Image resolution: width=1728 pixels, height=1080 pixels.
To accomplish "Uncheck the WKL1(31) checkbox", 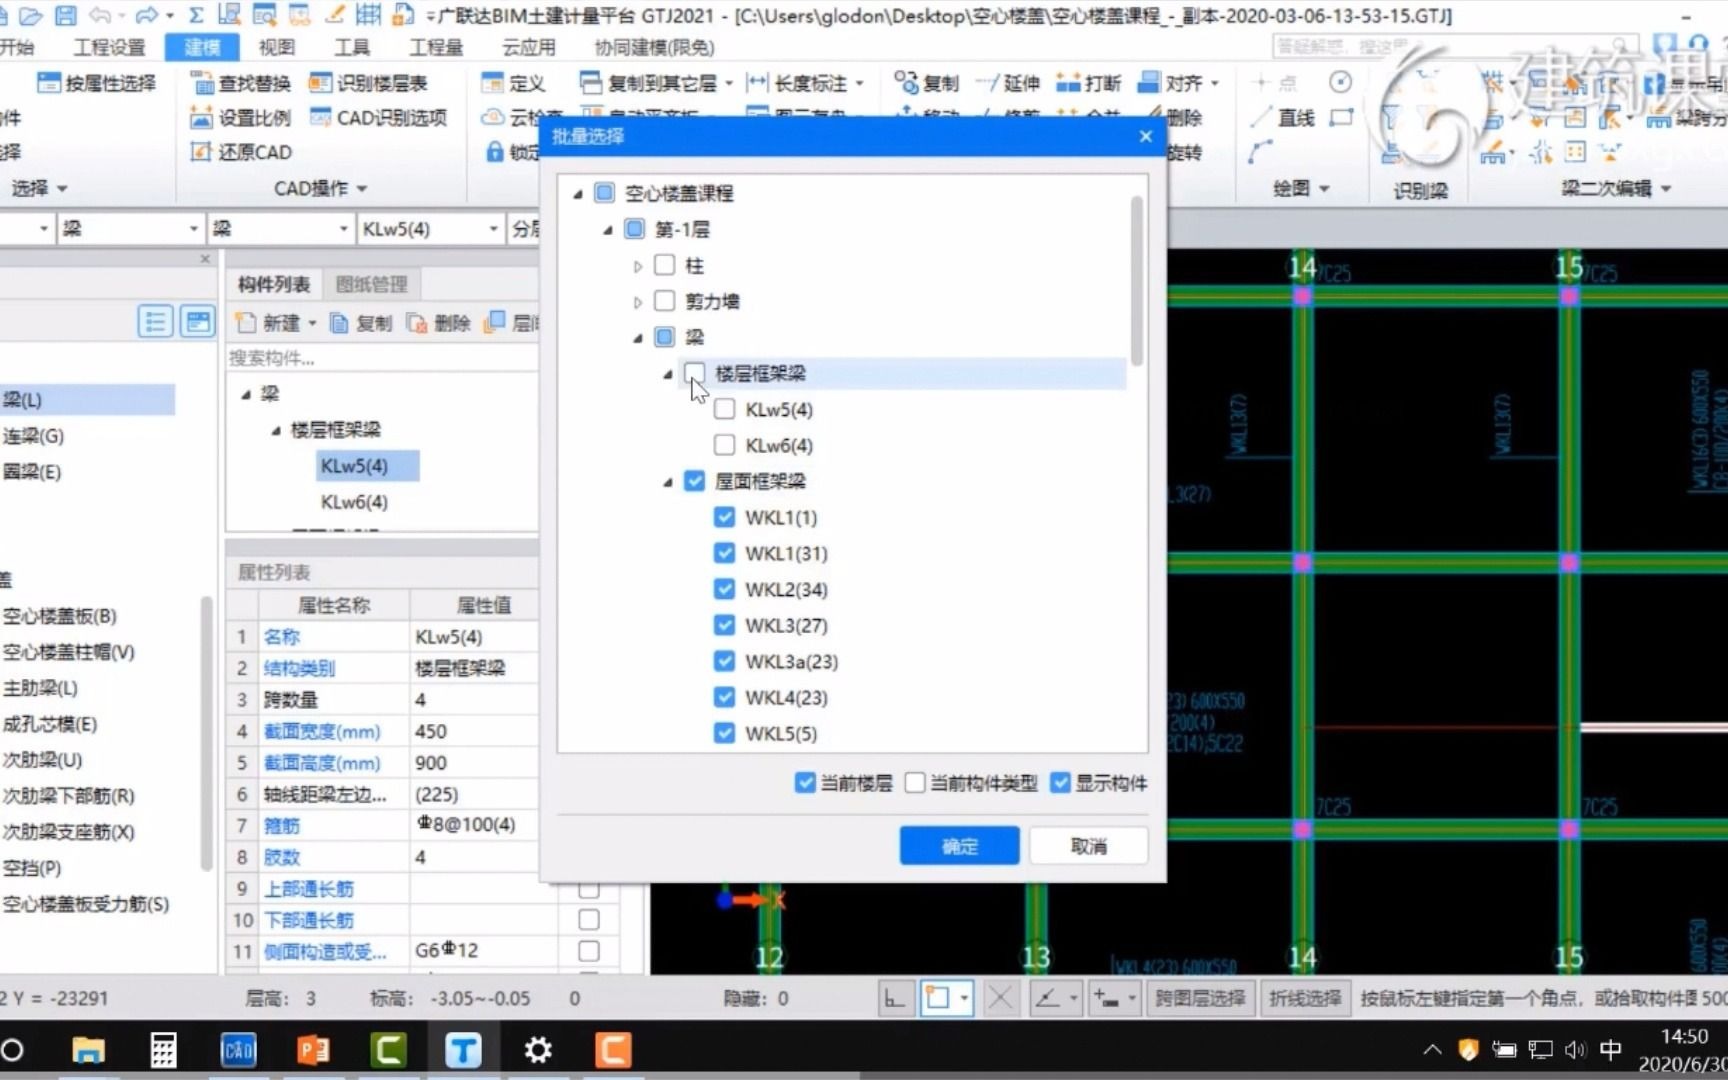I will point(725,553).
